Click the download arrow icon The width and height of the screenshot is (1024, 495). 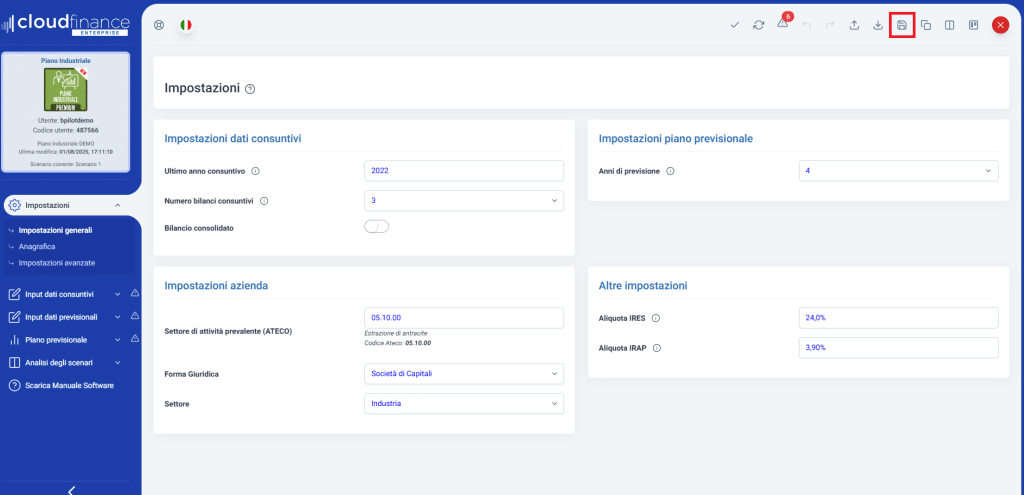[878, 25]
